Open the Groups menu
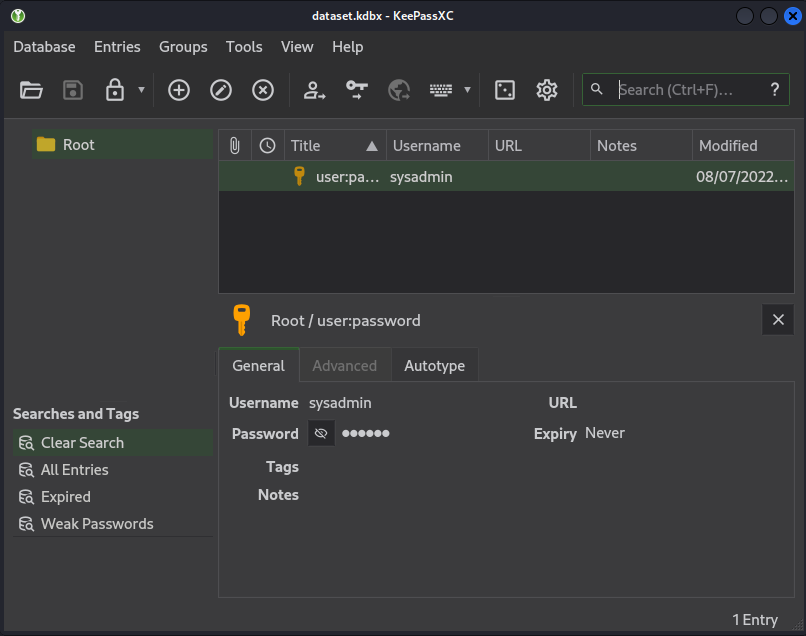The image size is (806, 636). [183, 47]
